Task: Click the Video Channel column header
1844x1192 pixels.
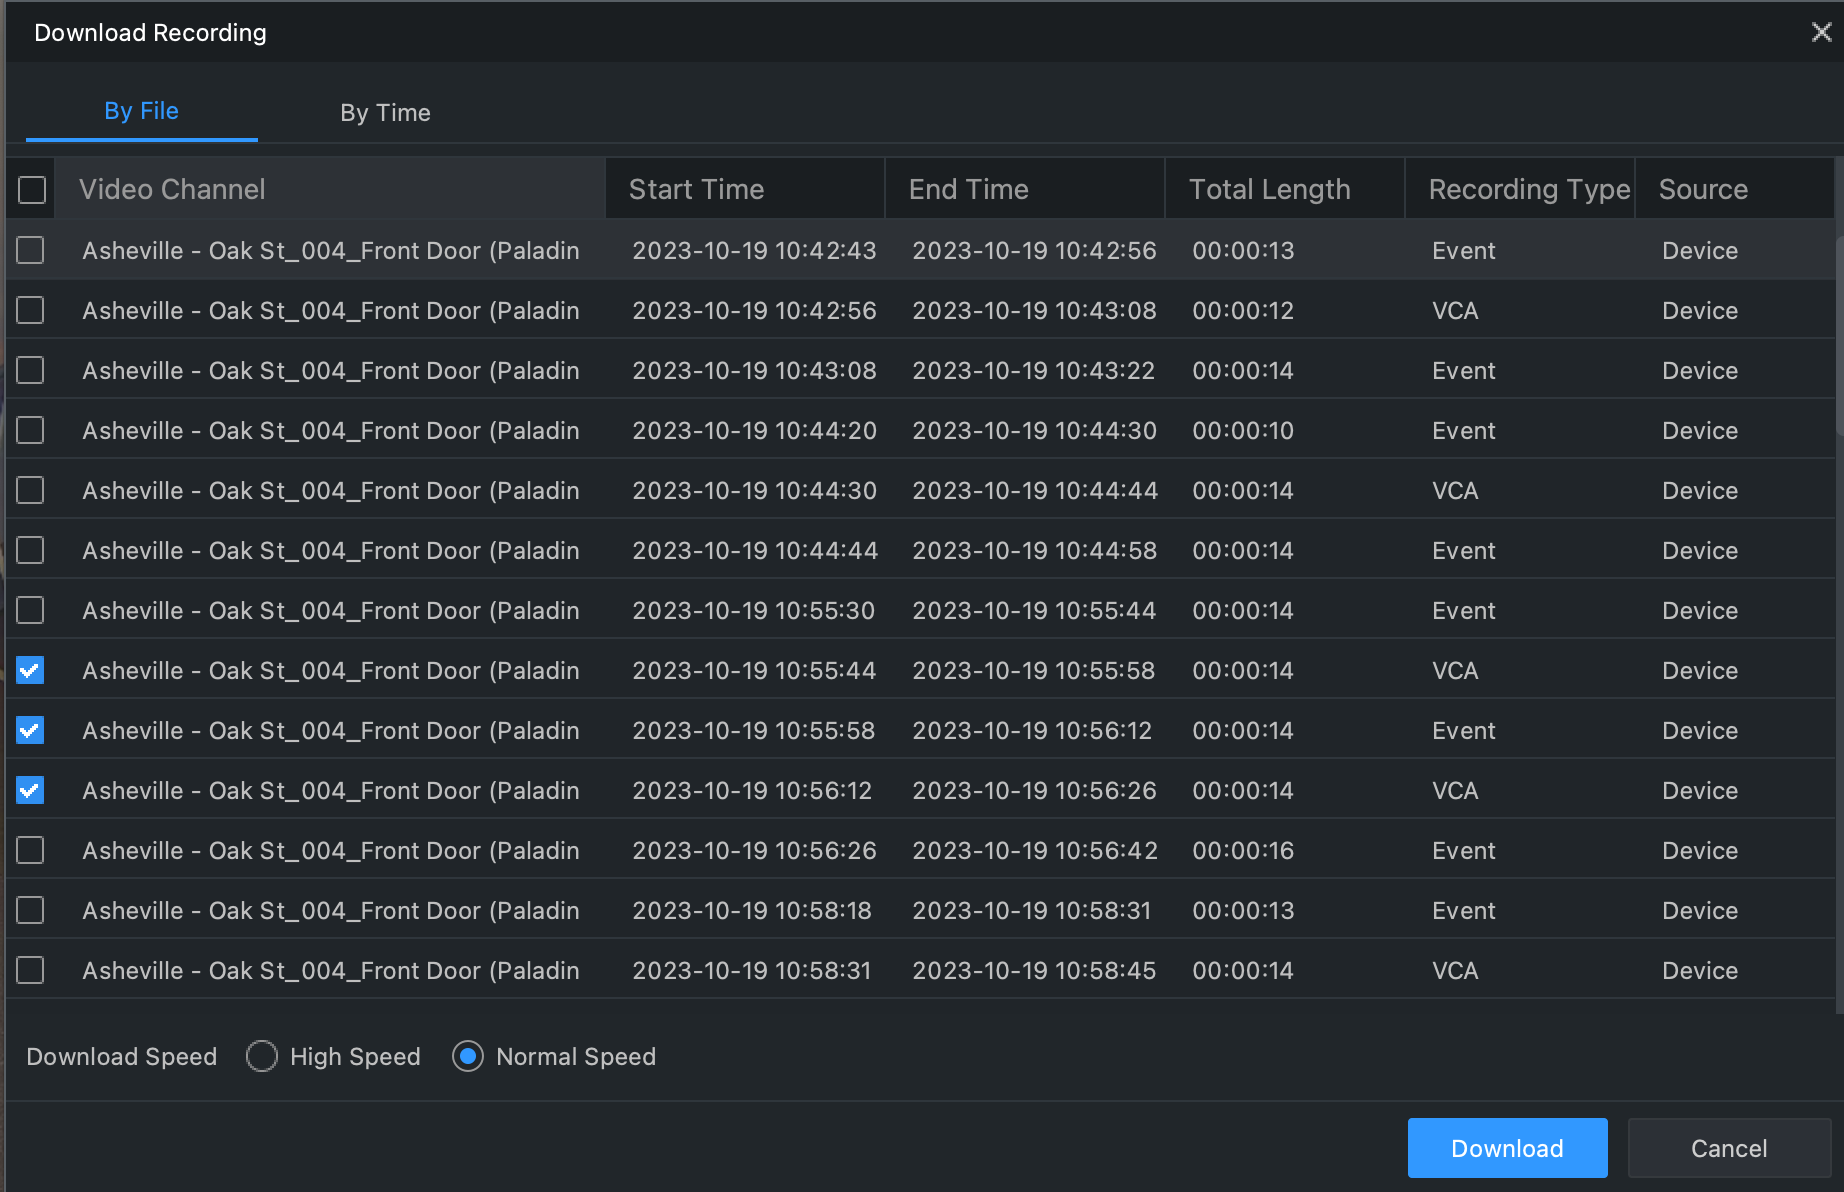Action: click(172, 189)
